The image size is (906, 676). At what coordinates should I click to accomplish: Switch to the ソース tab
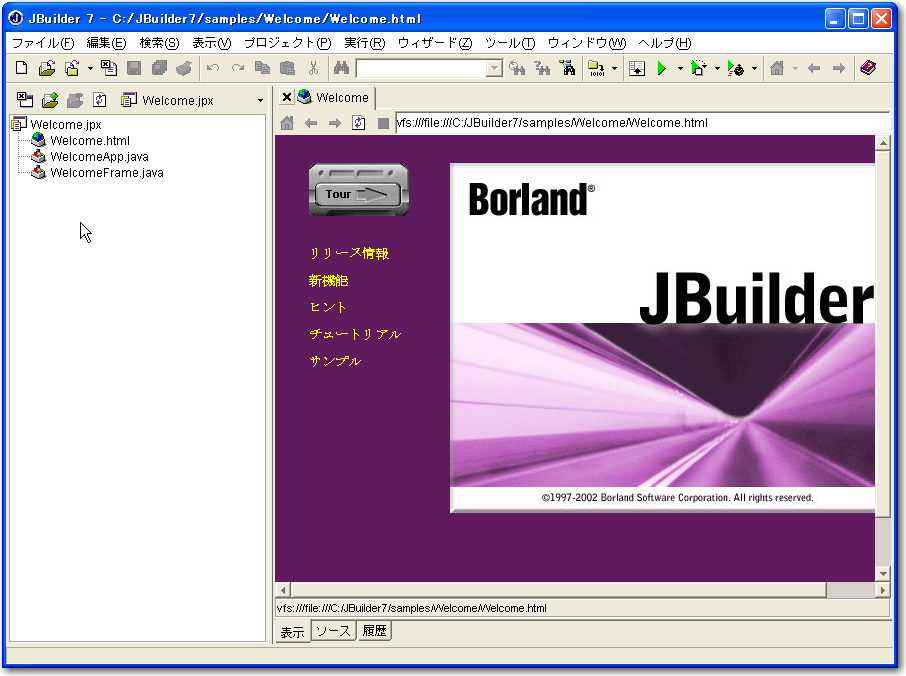point(333,631)
